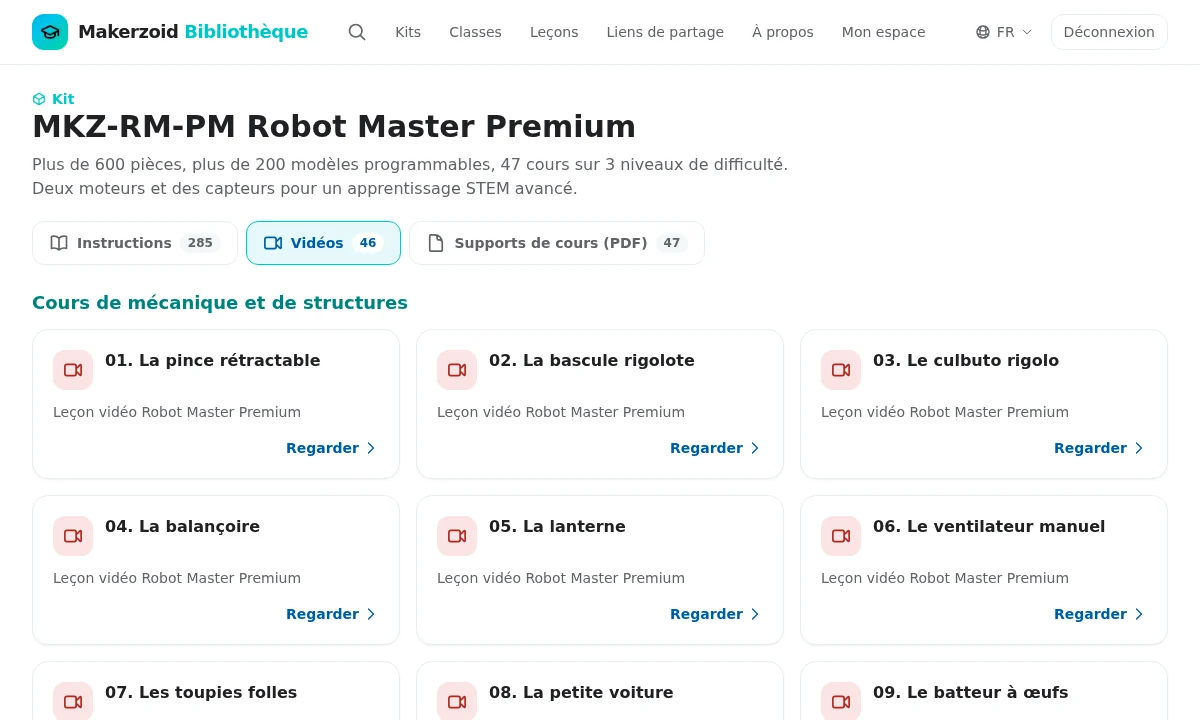Screen dimensions: 1200x720
Task: Click video icon for 02. La bascule rigolote
Action: pyautogui.click(x=457, y=370)
